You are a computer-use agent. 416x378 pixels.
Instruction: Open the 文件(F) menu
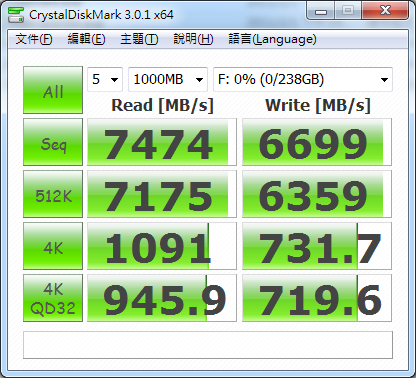pyautogui.click(x=34, y=39)
